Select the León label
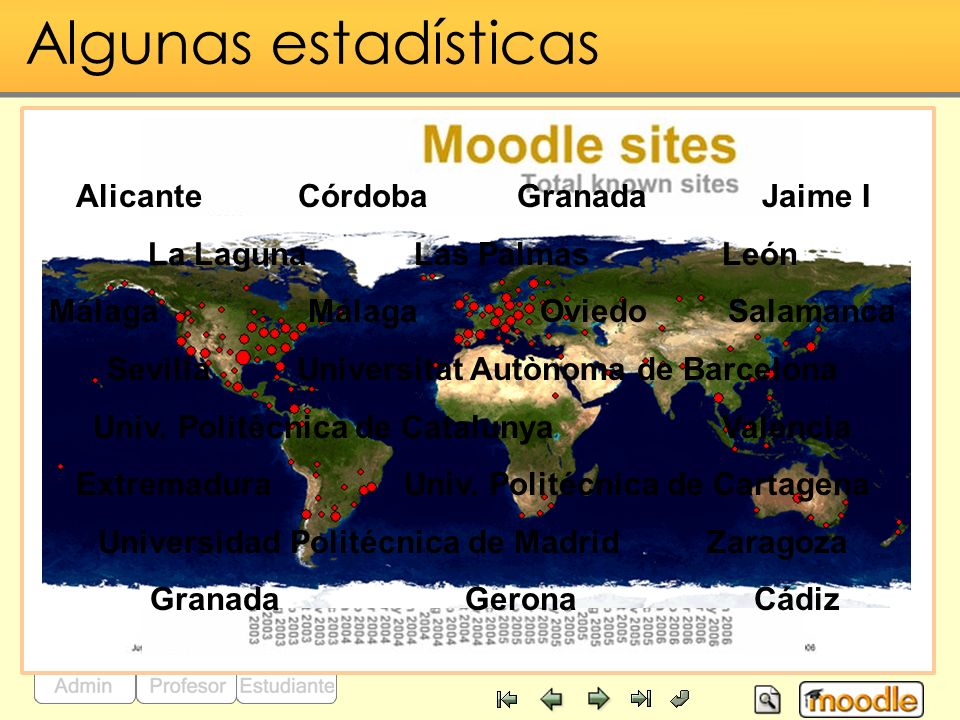The width and height of the screenshot is (960, 720). 760,254
